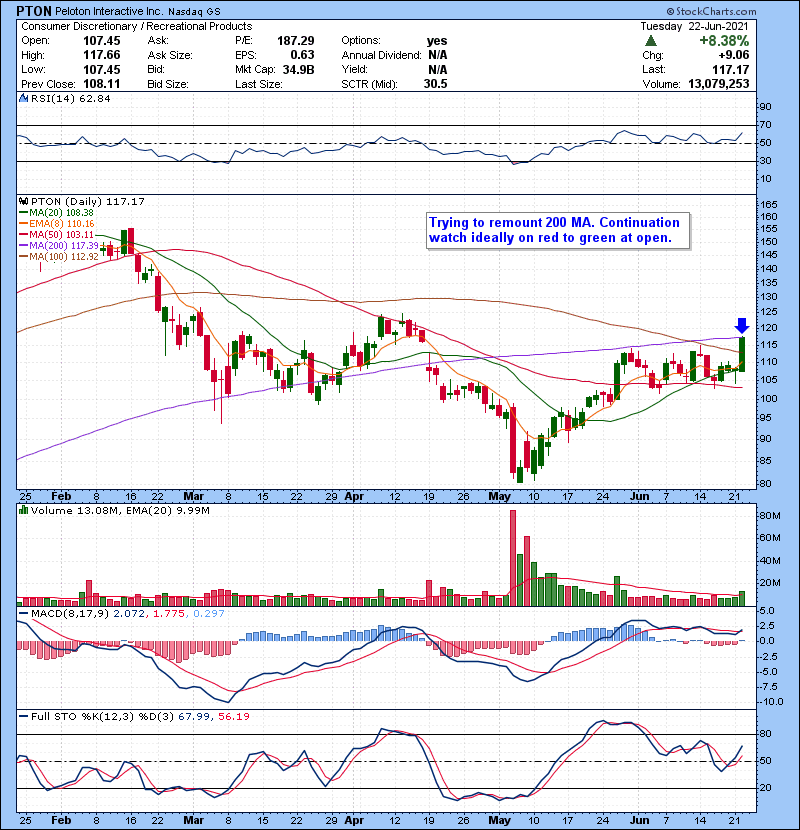The height and width of the screenshot is (830, 800).
Task: Select the MACD value 2.072
Action: click(130, 614)
